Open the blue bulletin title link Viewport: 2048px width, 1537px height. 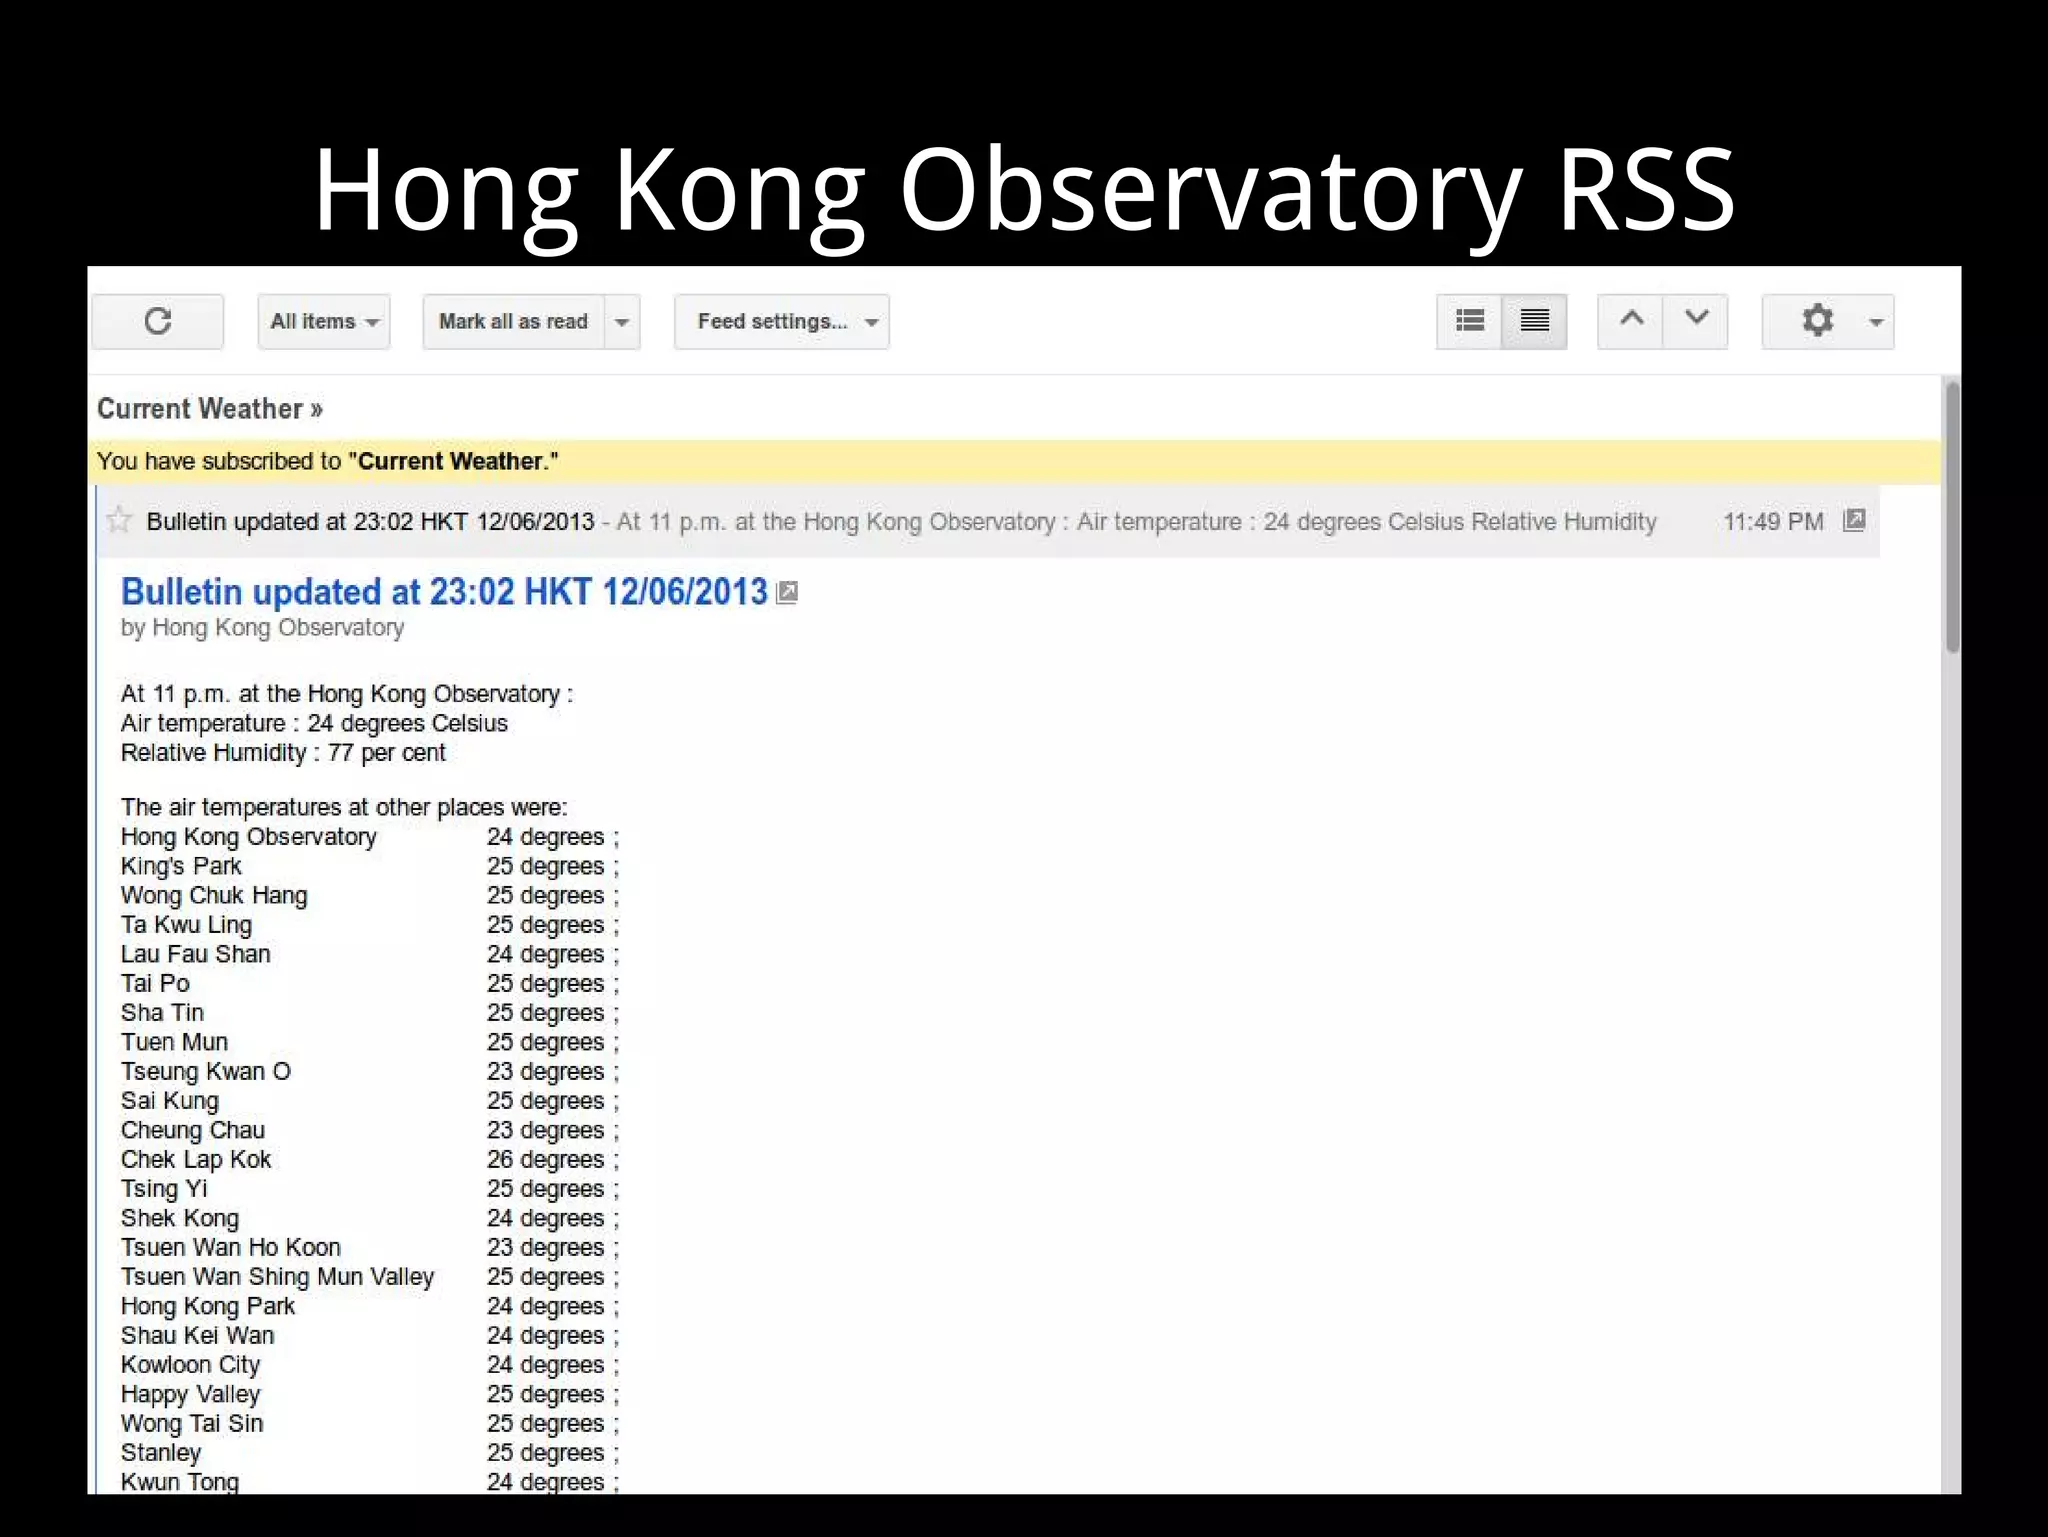coord(444,592)
